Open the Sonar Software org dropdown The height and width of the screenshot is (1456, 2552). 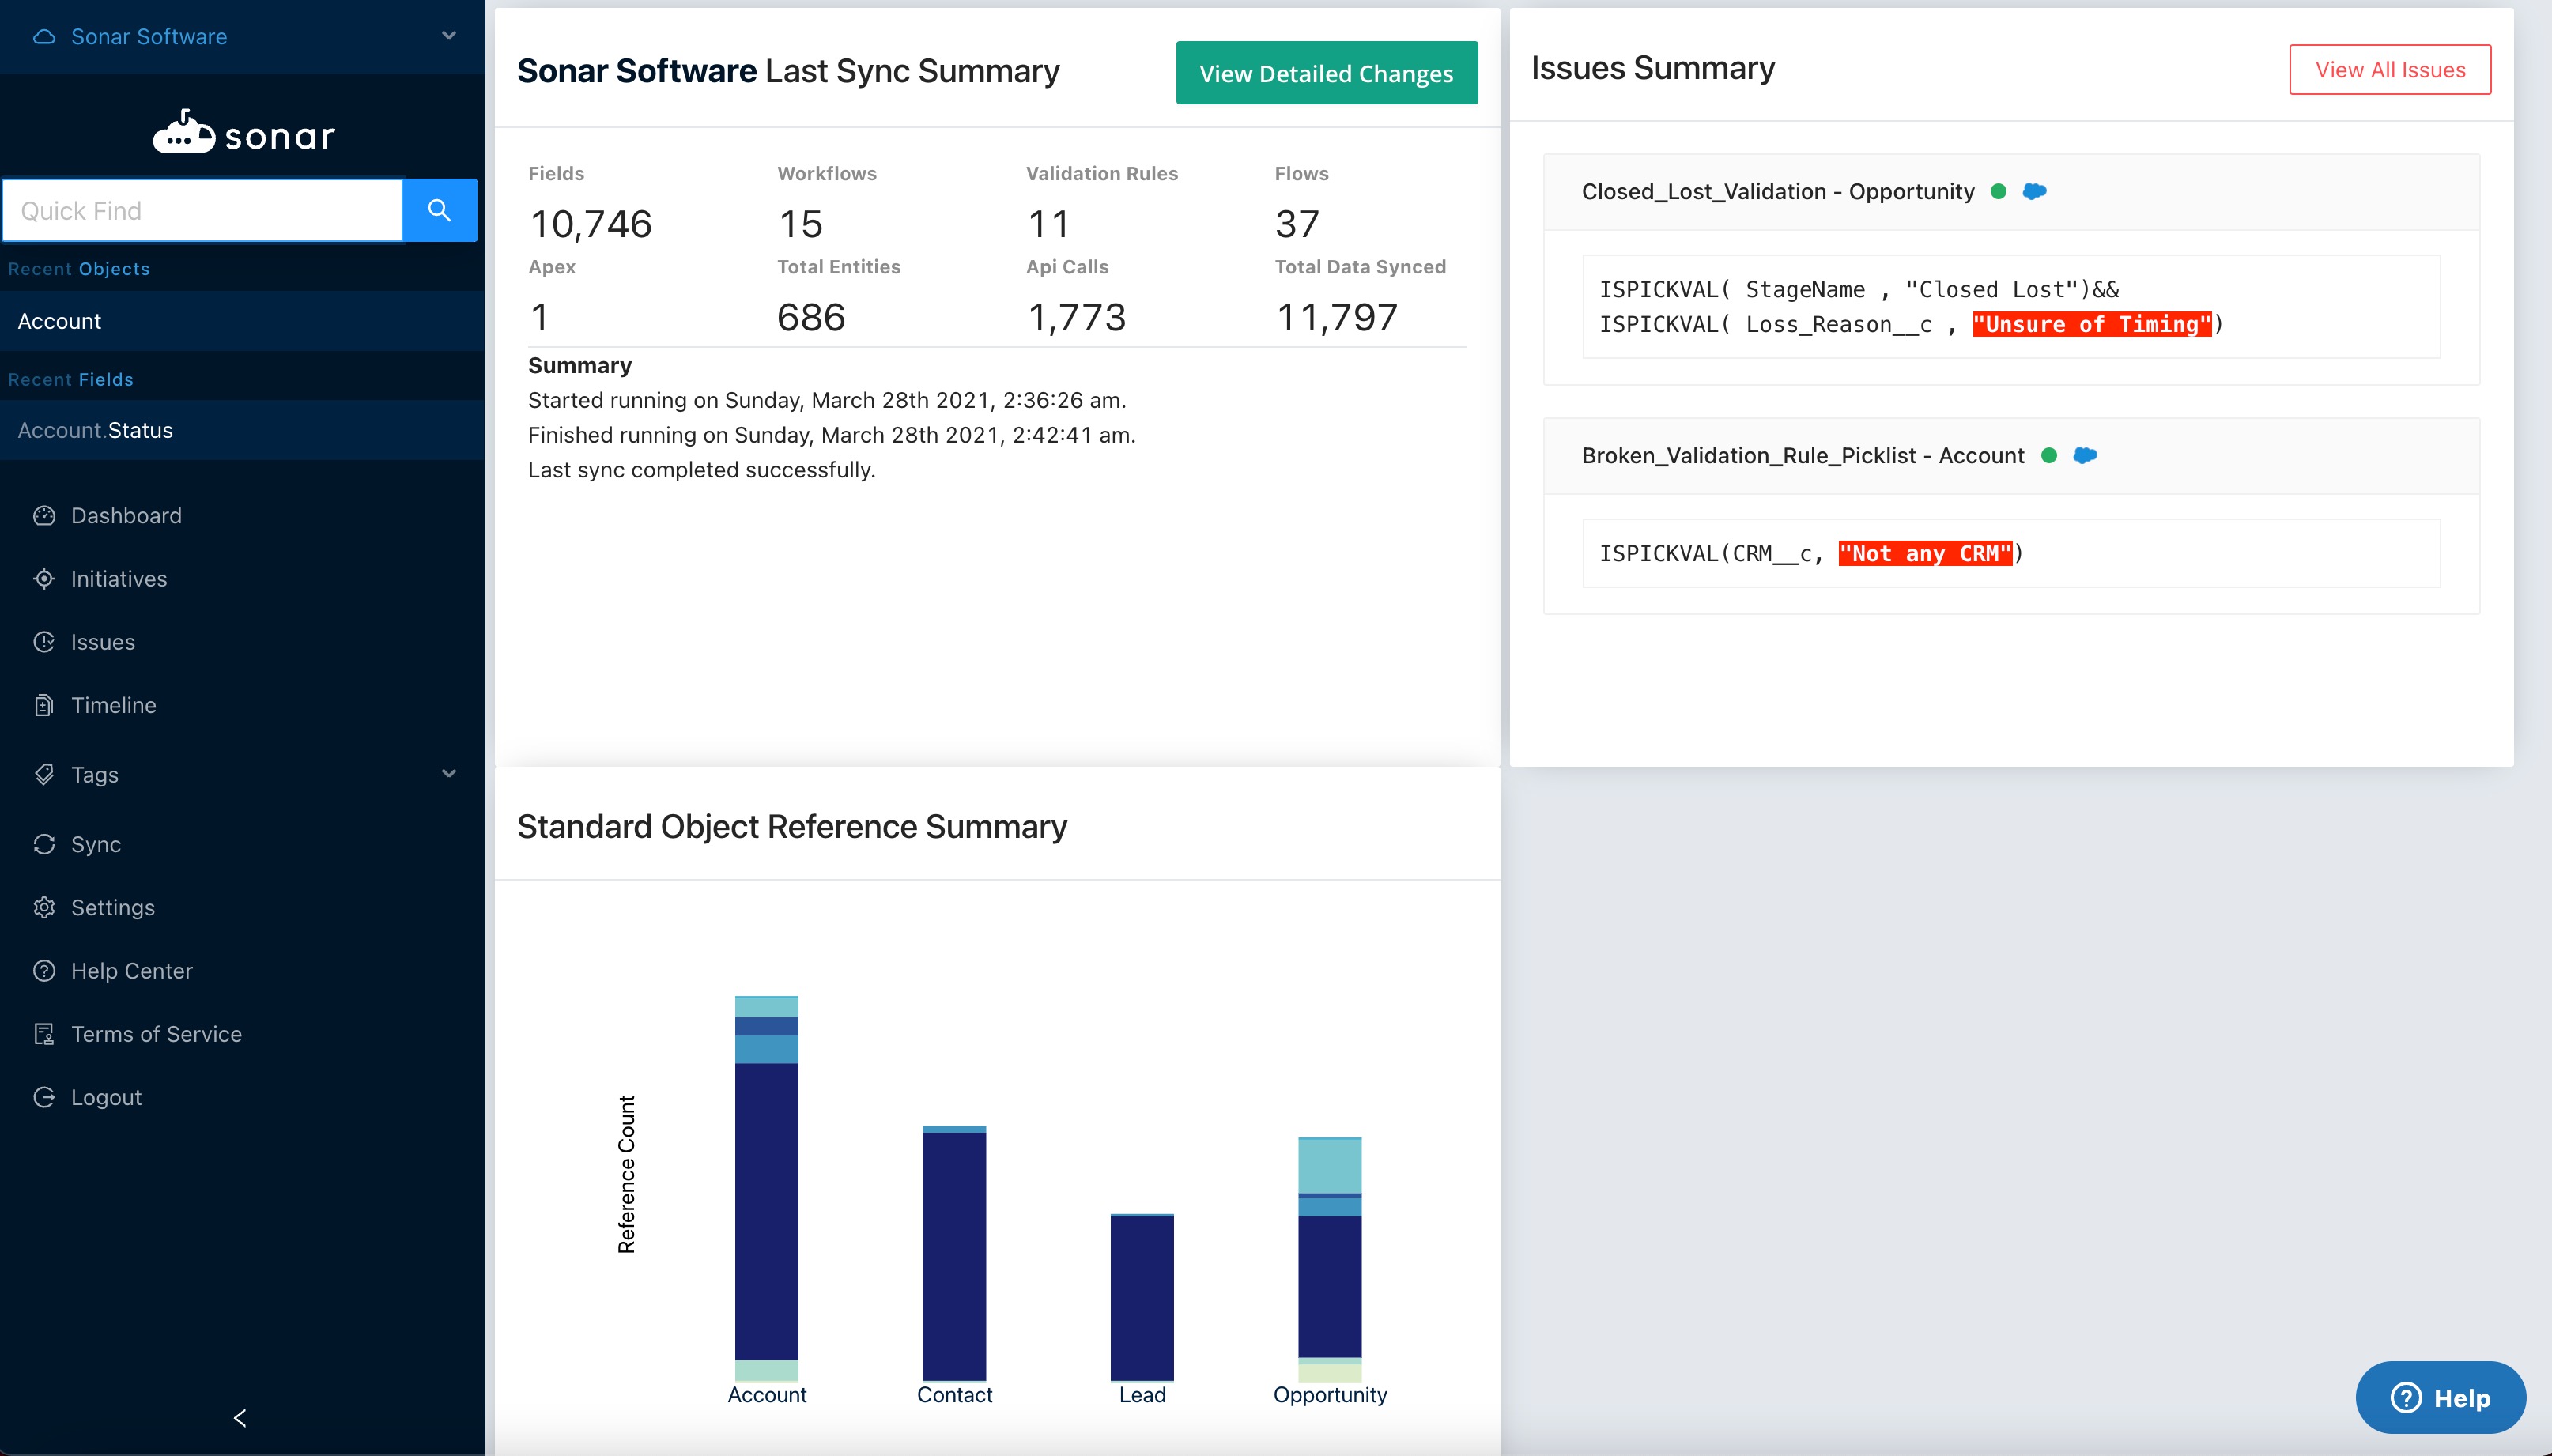pos(449,36)
